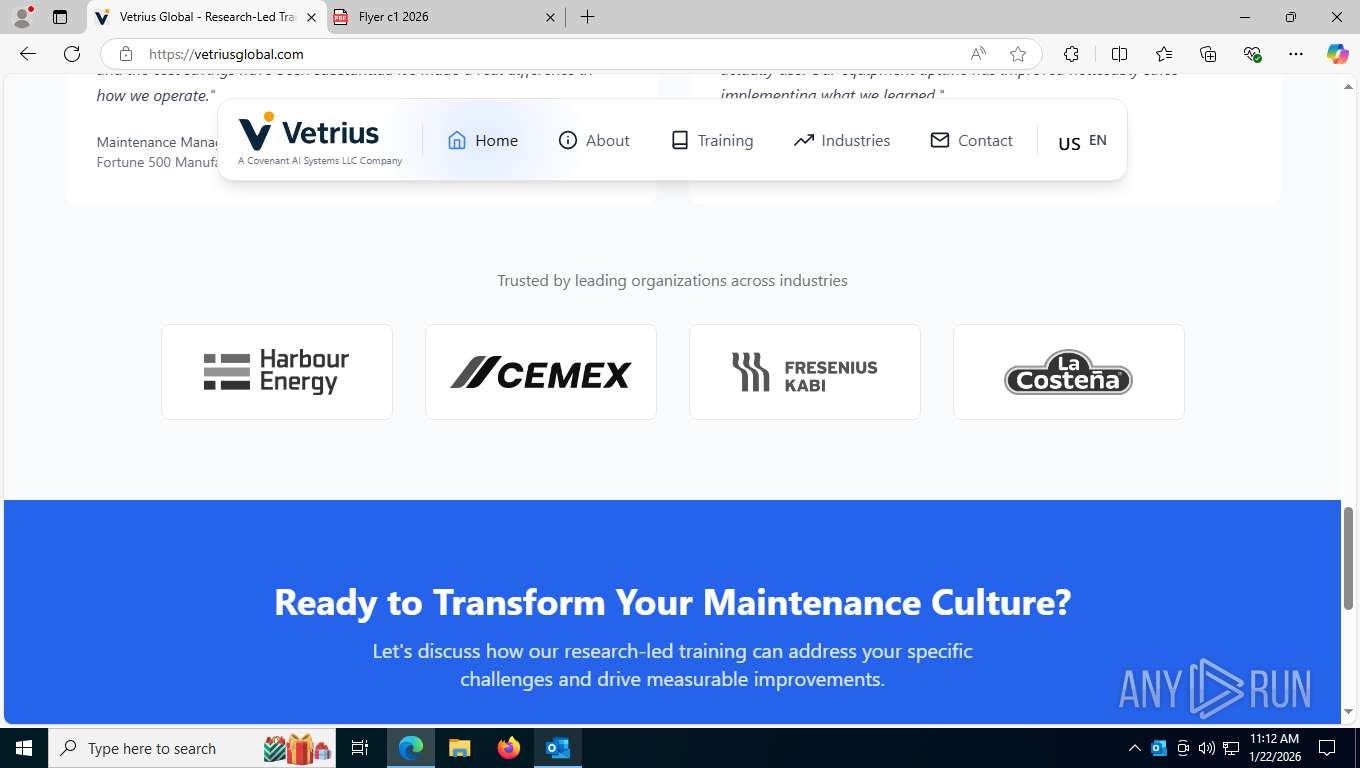
Task: Click the Outlook icon in system tray
Action: [x=1159, y=748]
